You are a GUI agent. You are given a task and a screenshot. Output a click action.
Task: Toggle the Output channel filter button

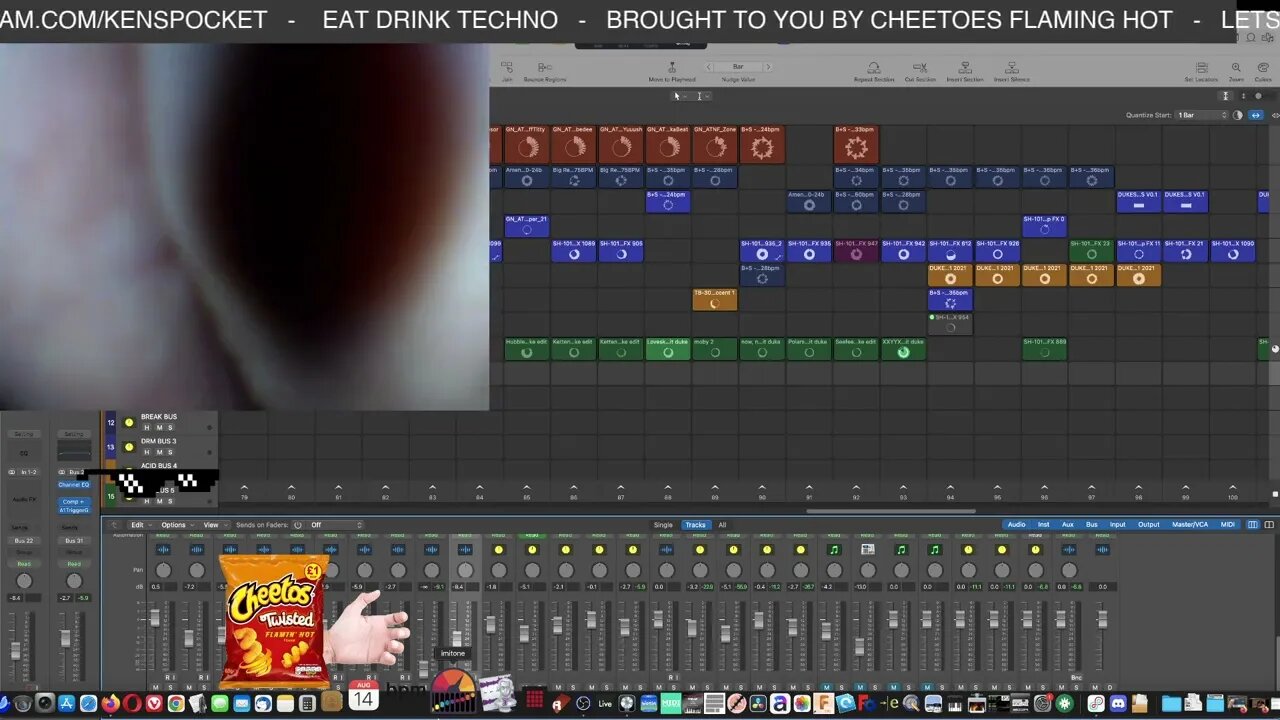[x=1149, y=525]
